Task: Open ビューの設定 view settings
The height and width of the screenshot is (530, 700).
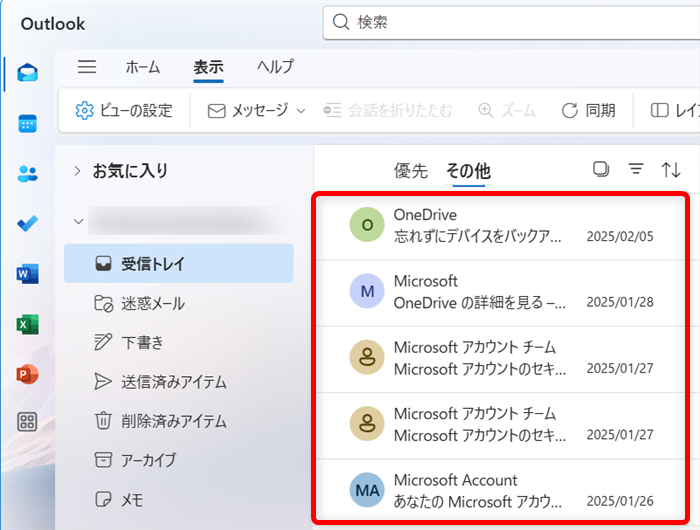Action: coord(124,110)
